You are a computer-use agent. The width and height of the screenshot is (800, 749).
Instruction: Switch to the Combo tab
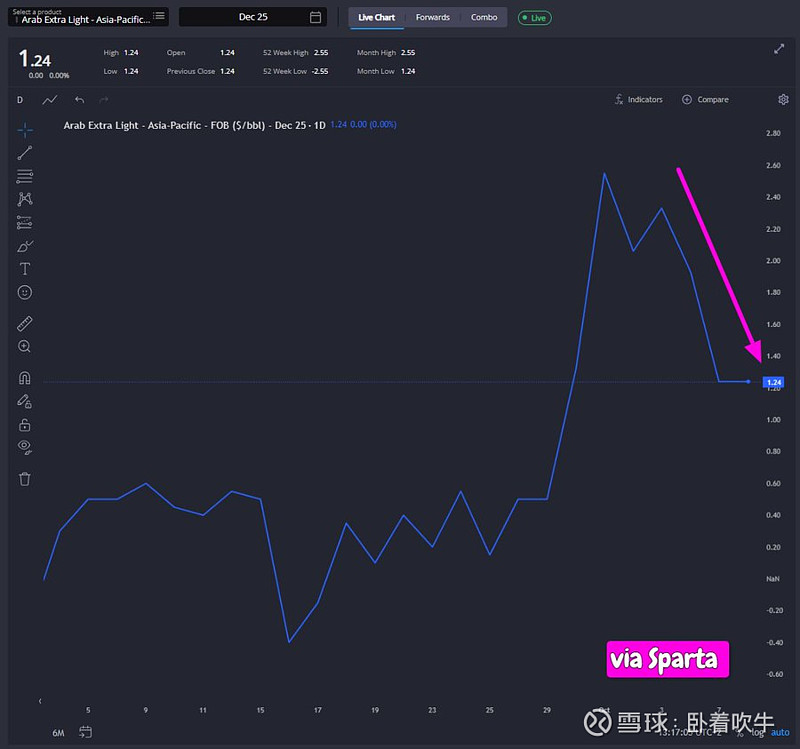484,17
